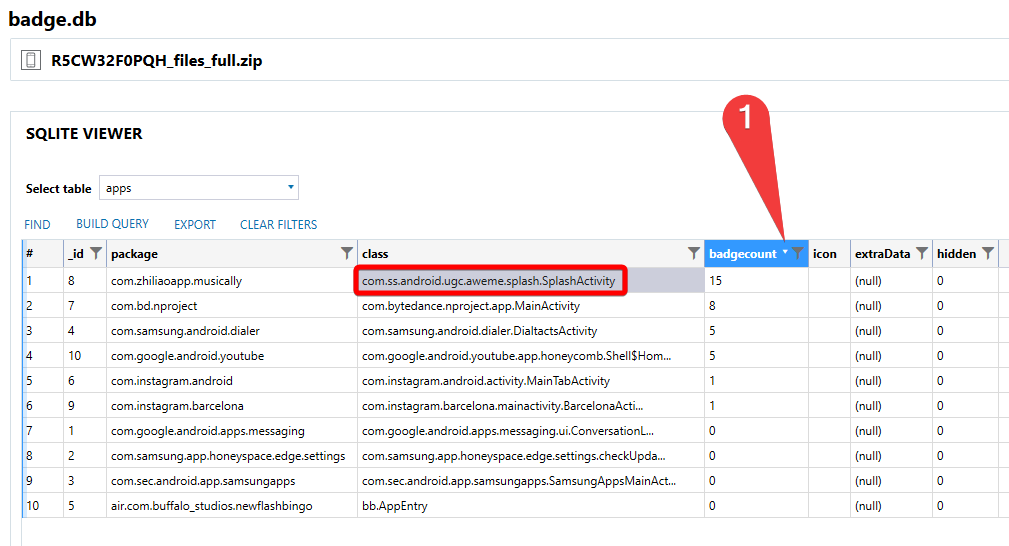Select cell com.instagram.barcelona
Viewport: 1009px width, 546px height.
232,406
